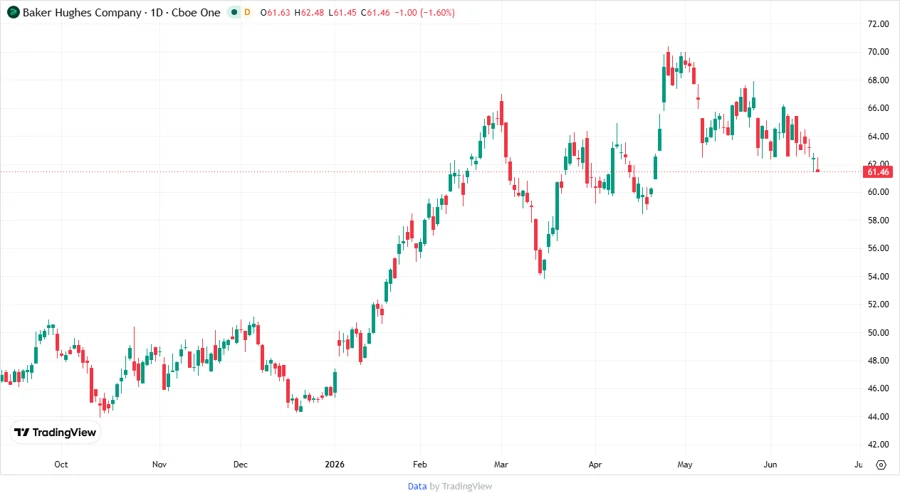Click the 48.00 price axis label
Viewport: 900px width, 498px height.
tap(878, 360)
